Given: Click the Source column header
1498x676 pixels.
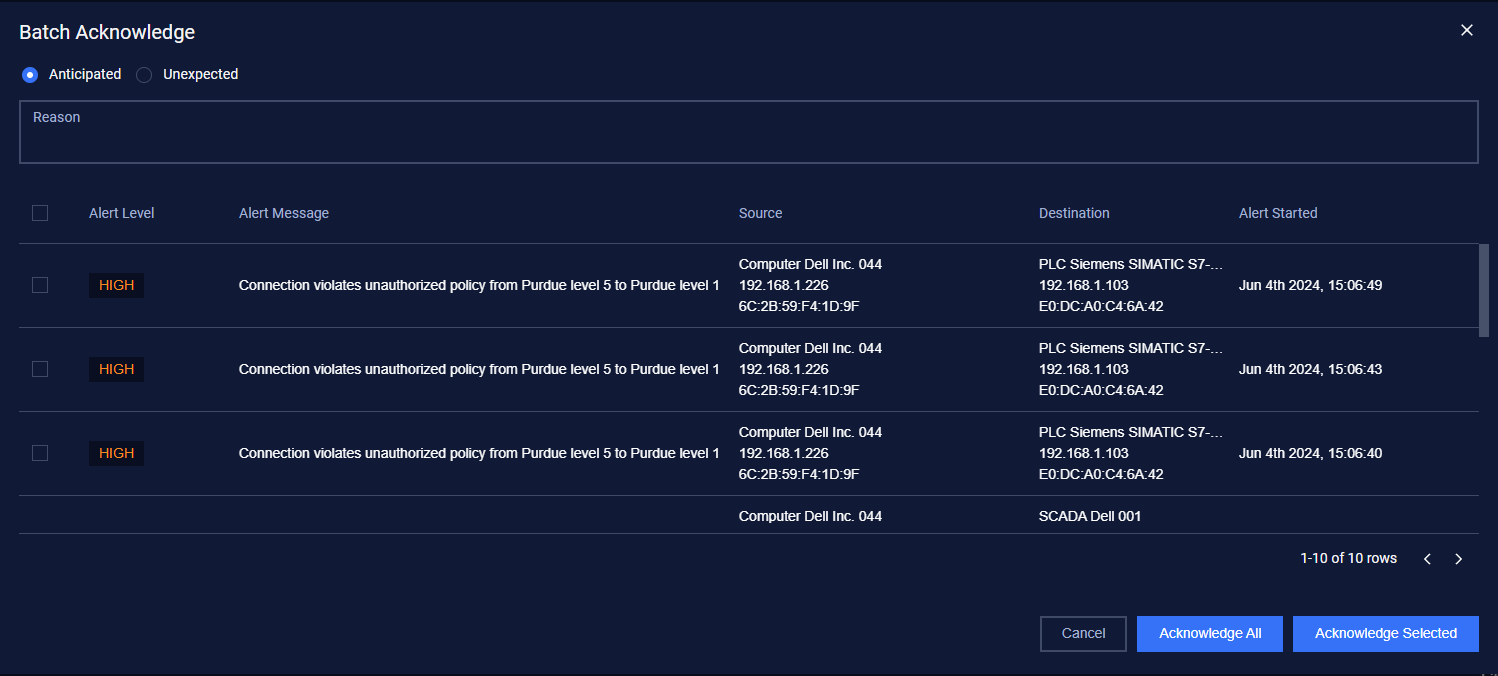Looking at the screenshot, I should (x=760, y=213).
